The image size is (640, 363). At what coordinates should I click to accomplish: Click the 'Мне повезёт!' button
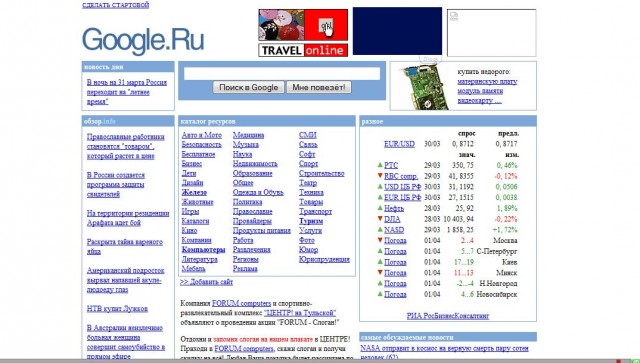click(x=319, y=87)
